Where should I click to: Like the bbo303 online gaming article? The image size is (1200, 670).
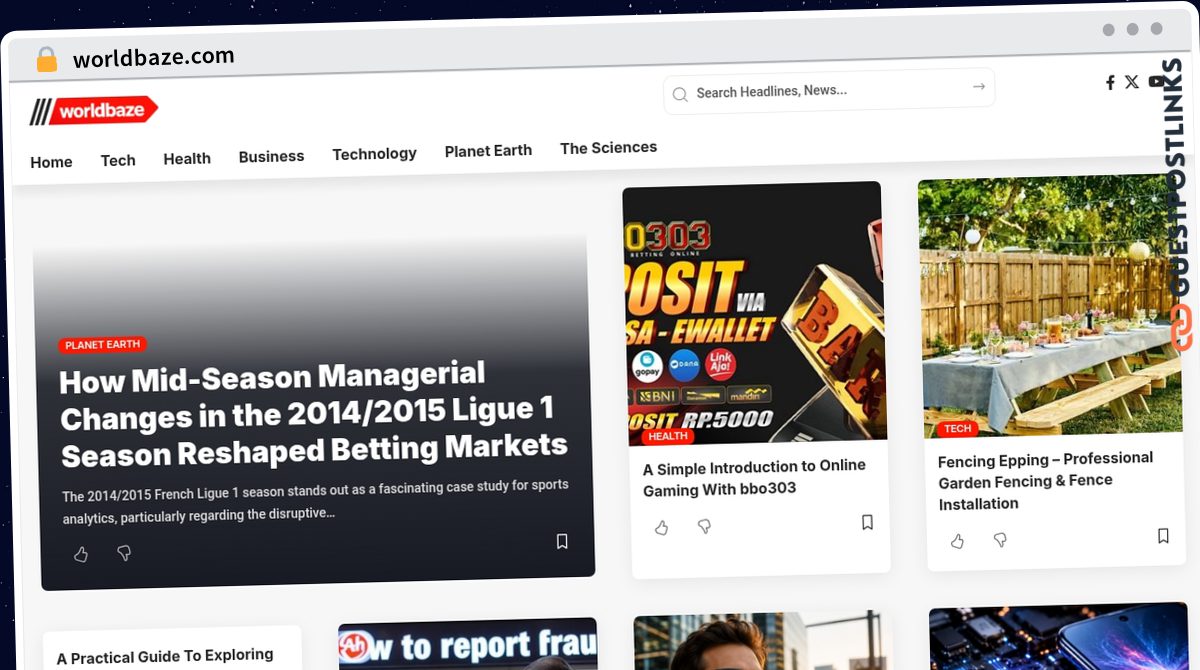(x=661, y=528)
